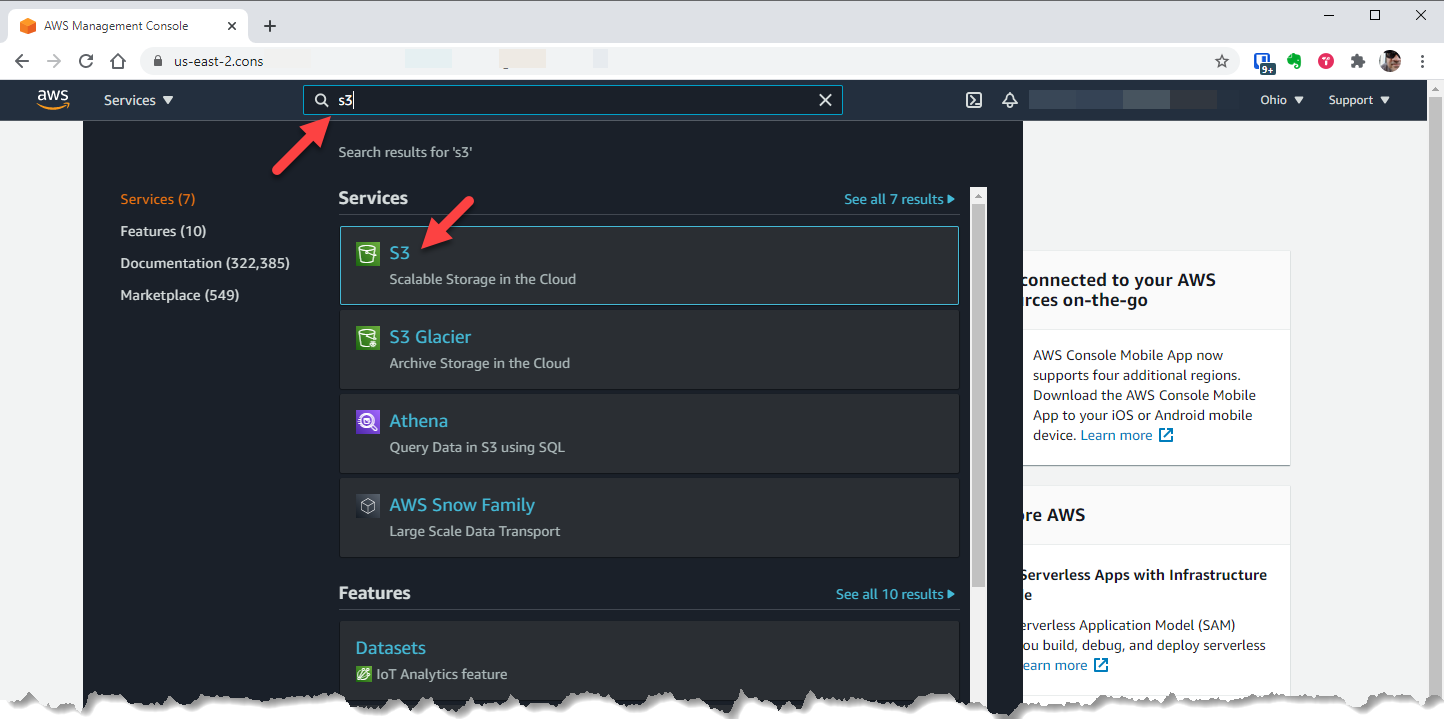Bookmark this page with star icon
This screenshot has width=1444, height=719.
1221,61
